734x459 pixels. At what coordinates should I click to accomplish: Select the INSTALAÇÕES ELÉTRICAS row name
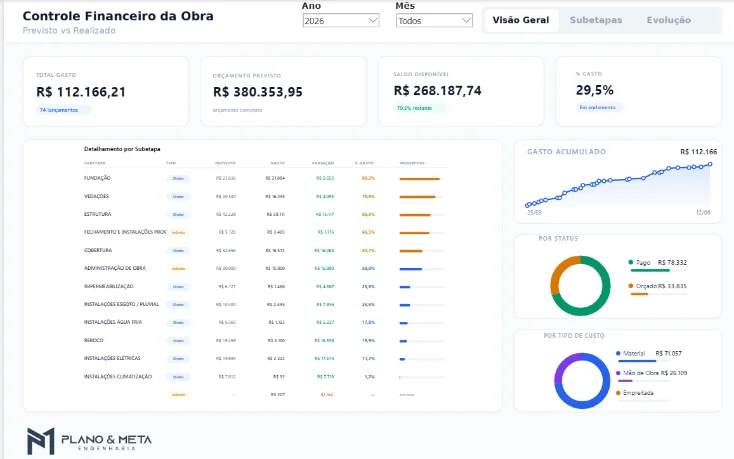[x=112, y=358]
